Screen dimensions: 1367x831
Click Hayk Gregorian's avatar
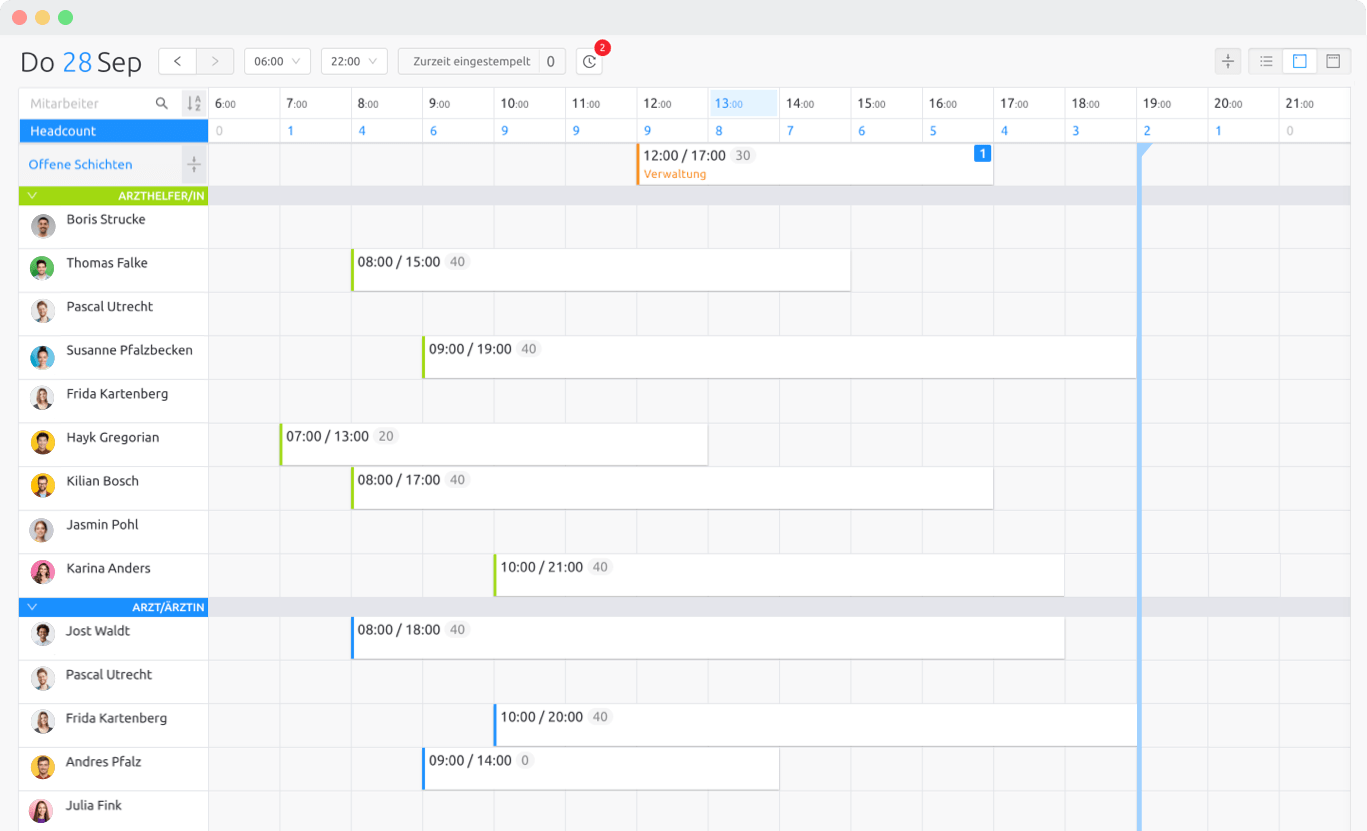tap(42, 442)
